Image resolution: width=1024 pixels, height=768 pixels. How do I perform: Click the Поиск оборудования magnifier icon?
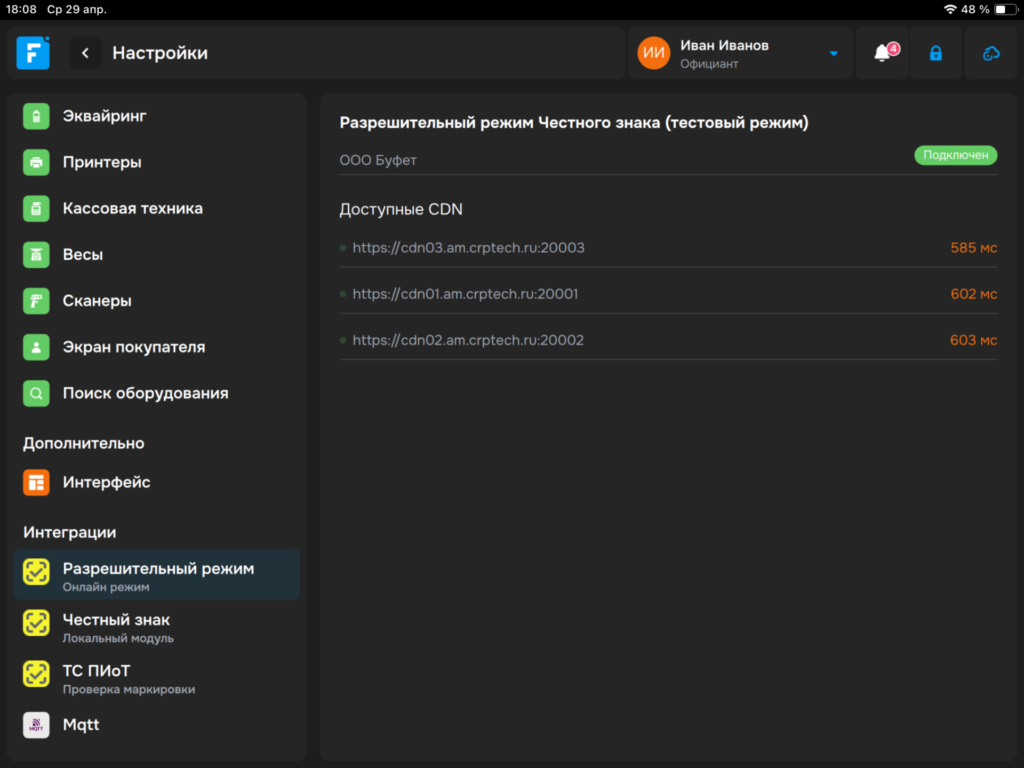point(36,393)
